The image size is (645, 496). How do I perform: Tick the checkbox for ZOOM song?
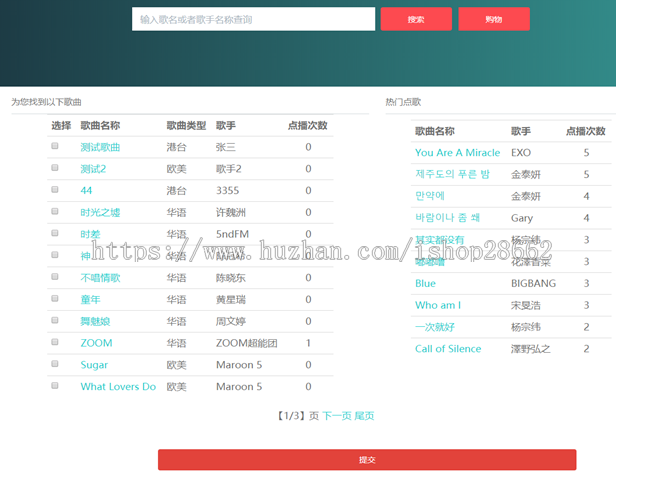(55, 342)
